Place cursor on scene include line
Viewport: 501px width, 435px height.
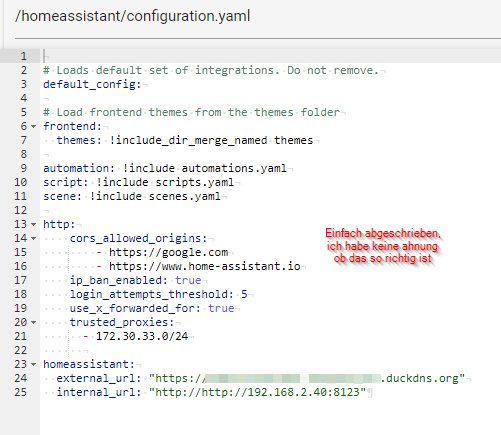tap(132, 196)
